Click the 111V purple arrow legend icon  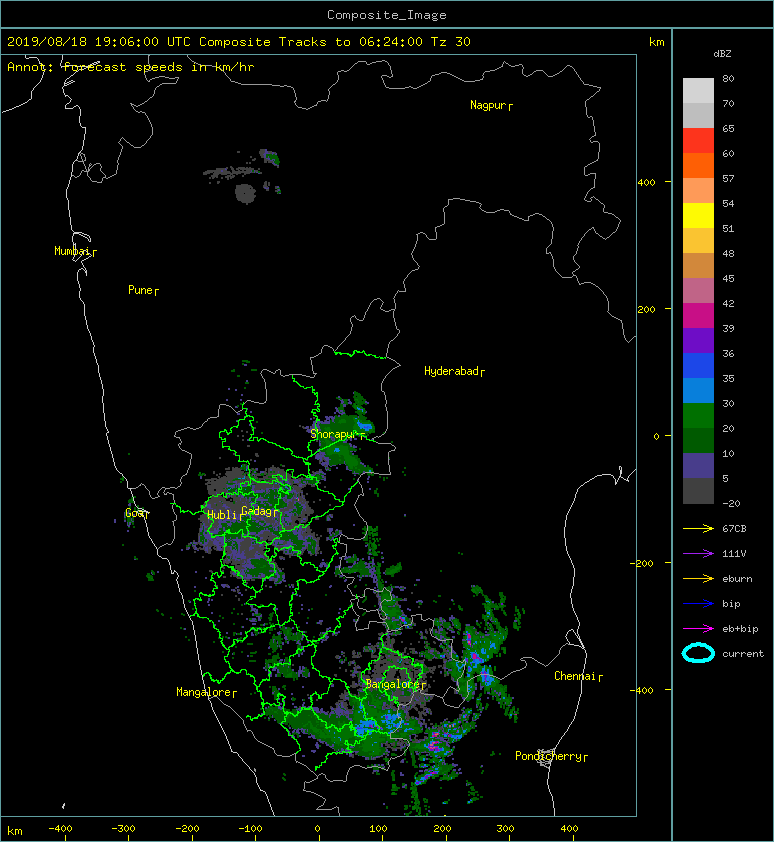point(698,554)
